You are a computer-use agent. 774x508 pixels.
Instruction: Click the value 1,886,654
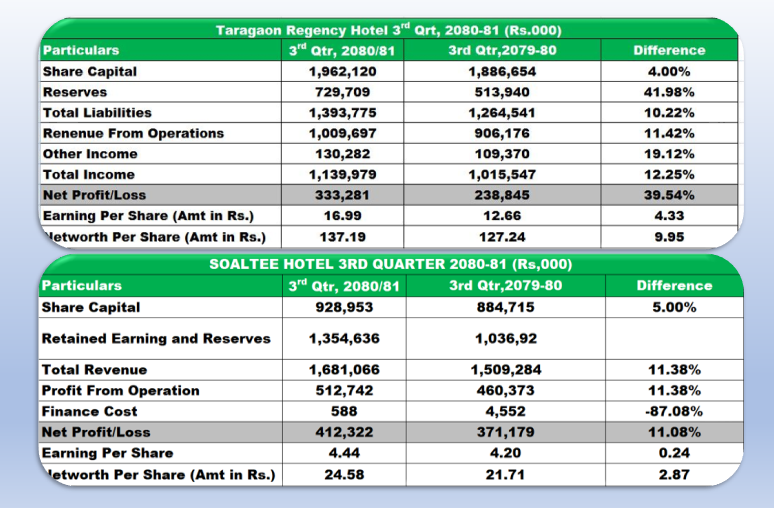pyautogui.click(x=502, y=72)
